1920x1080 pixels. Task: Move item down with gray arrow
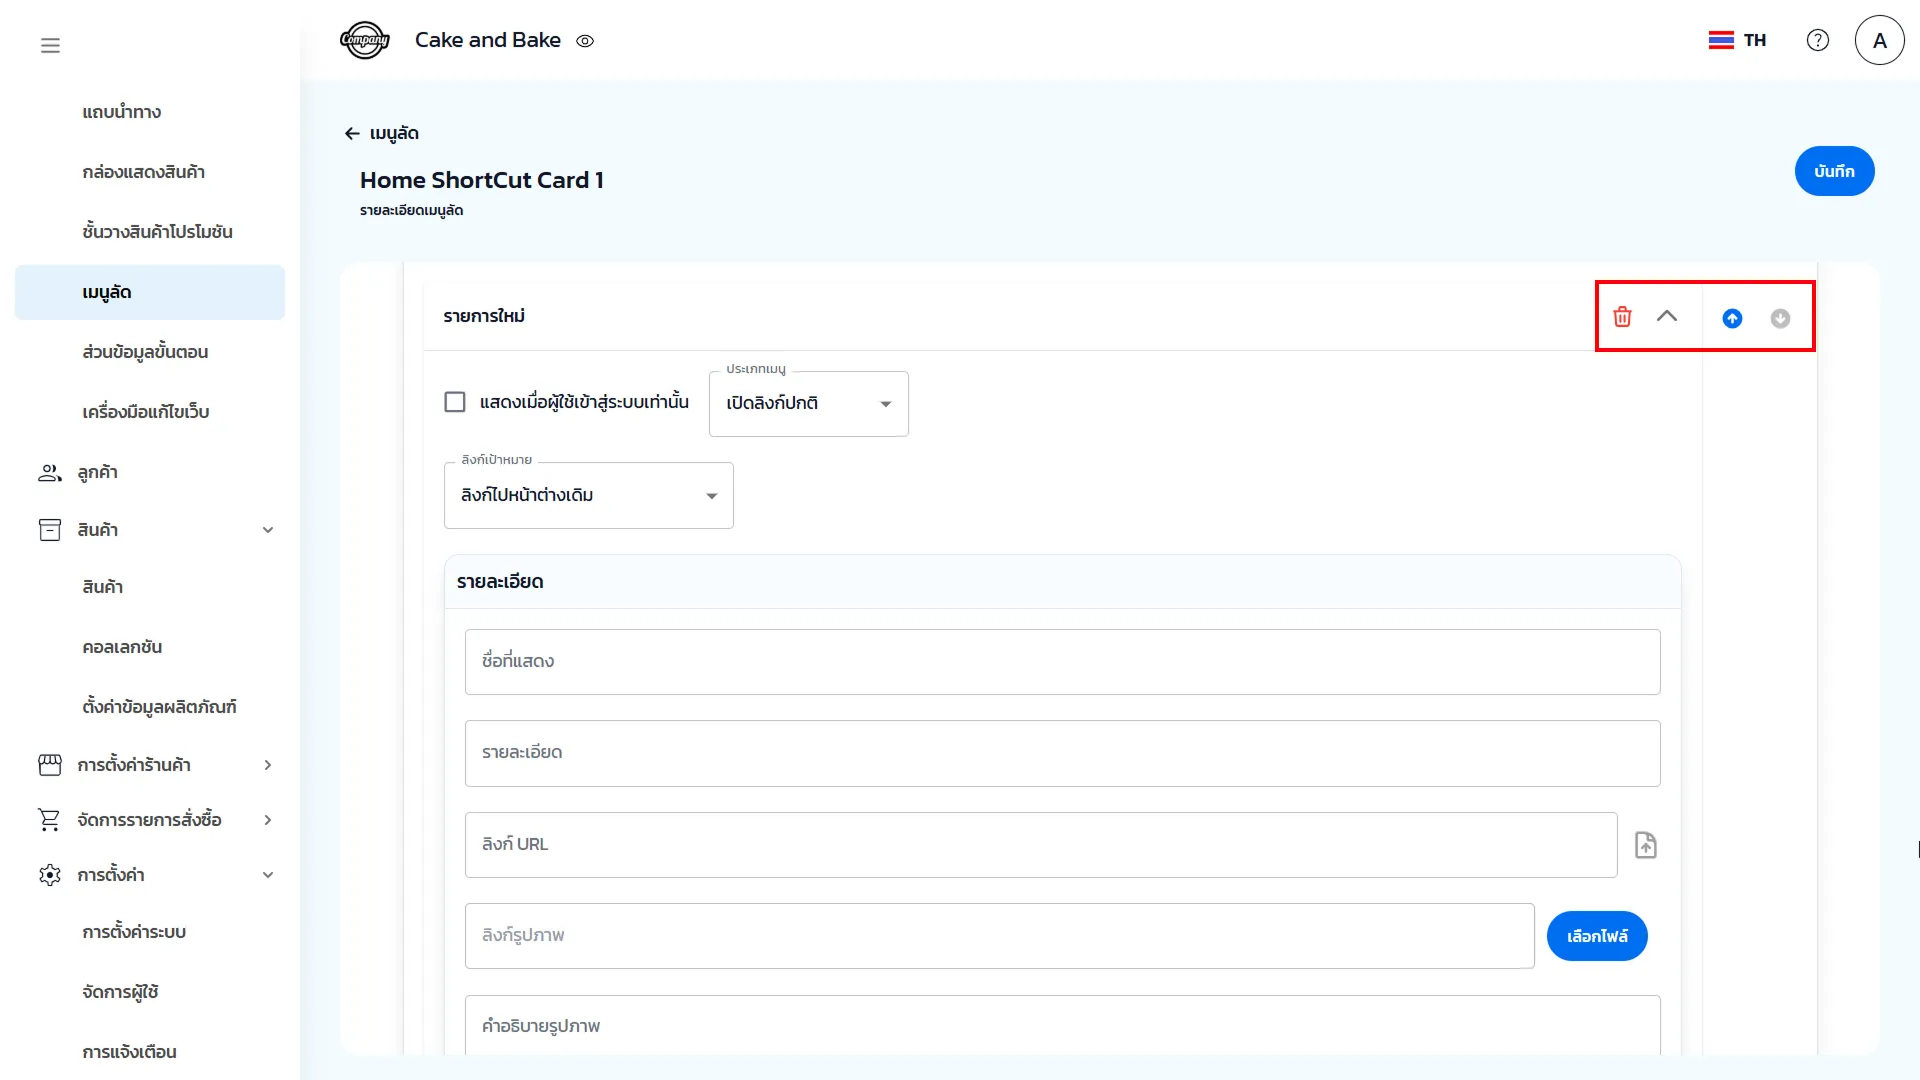1780,318
